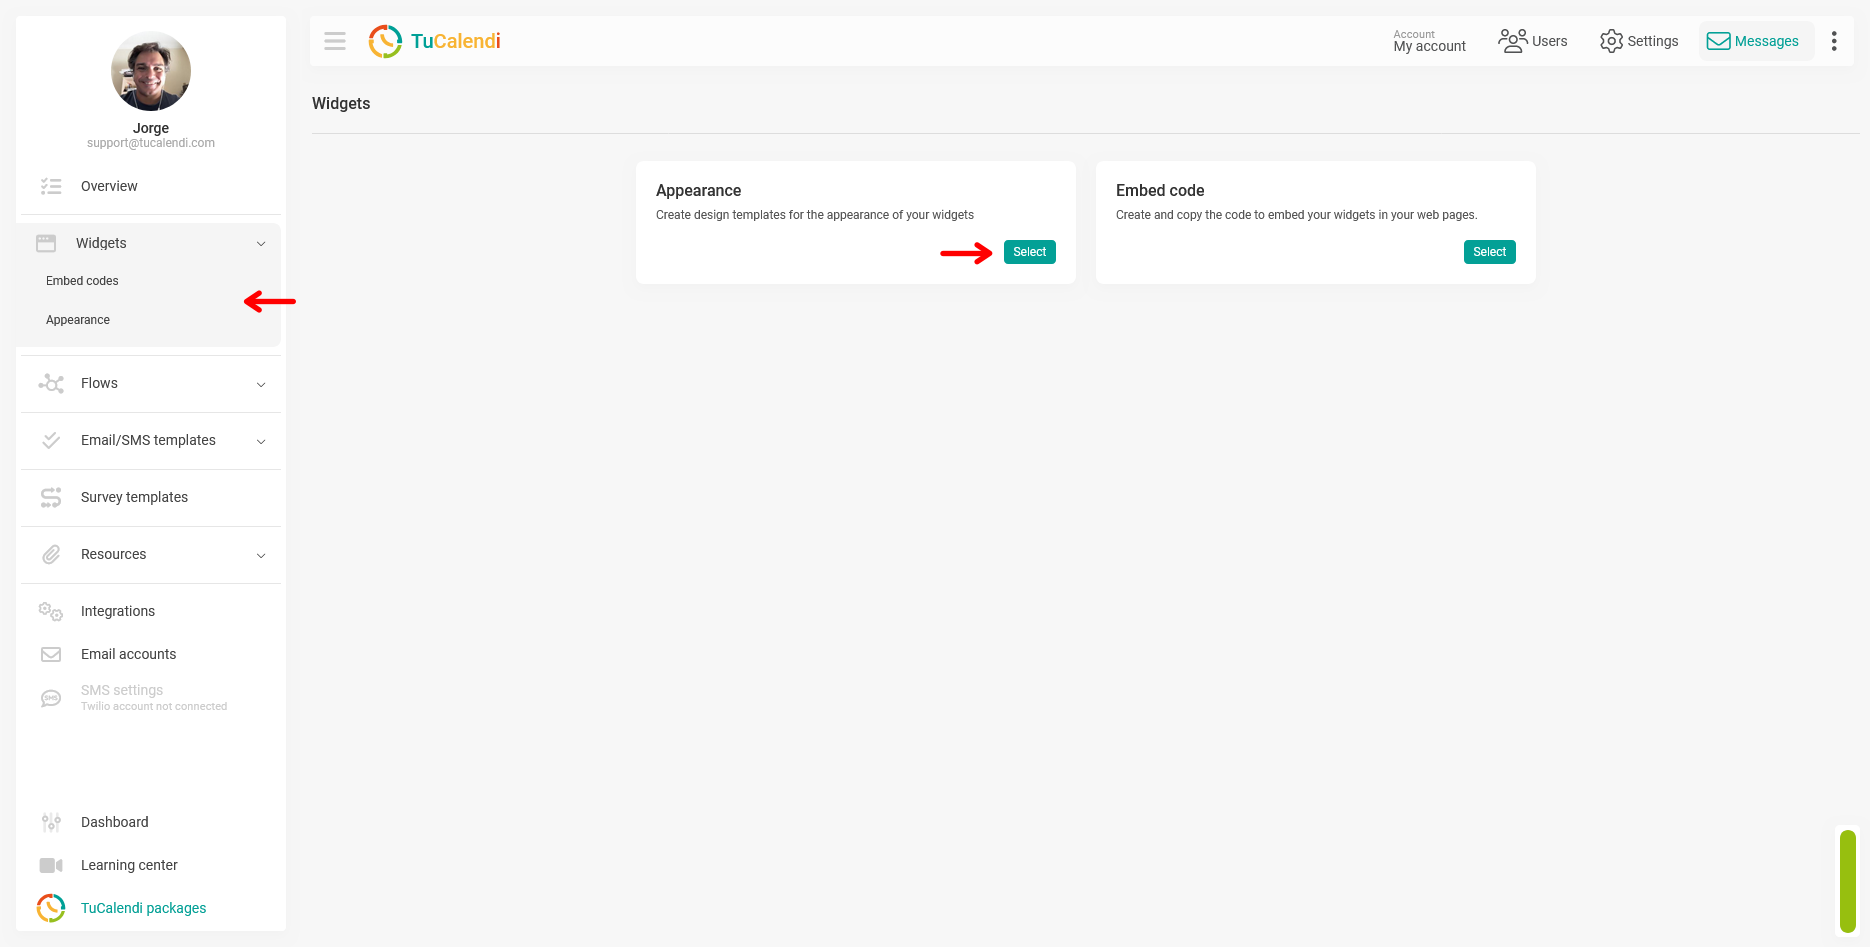Click the Widgets page heading
This screenshot has width=1870, height=947.
[x=341, y=103]
